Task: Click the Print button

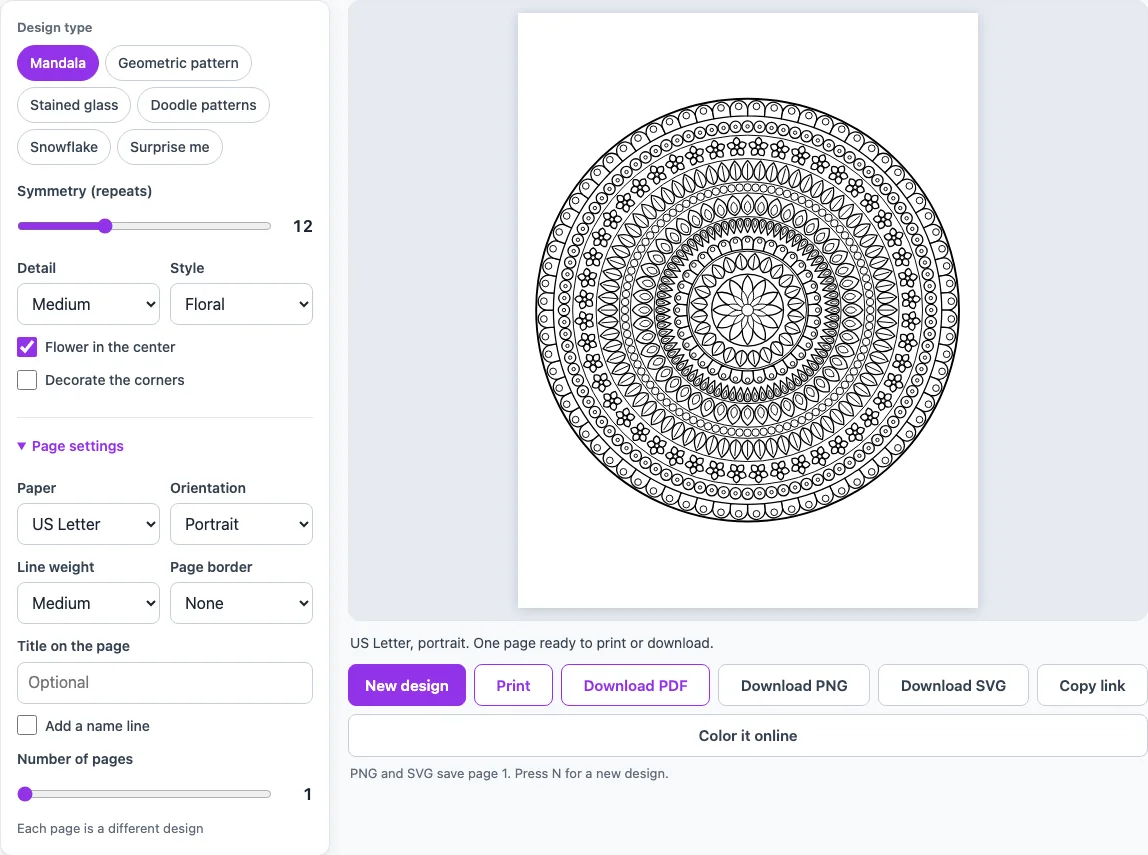Action: (513, 685)
